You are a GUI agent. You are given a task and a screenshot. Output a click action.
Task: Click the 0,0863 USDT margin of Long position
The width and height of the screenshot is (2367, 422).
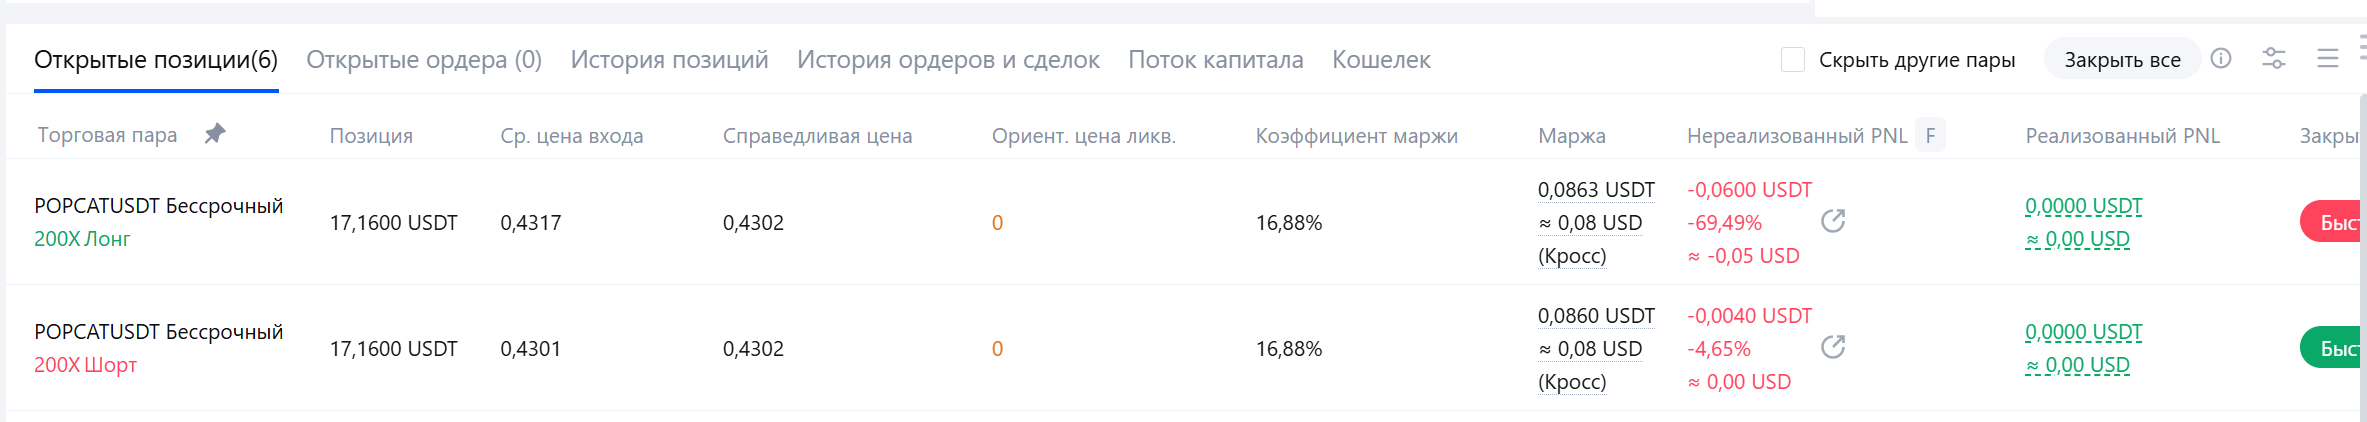point(1596,190)
